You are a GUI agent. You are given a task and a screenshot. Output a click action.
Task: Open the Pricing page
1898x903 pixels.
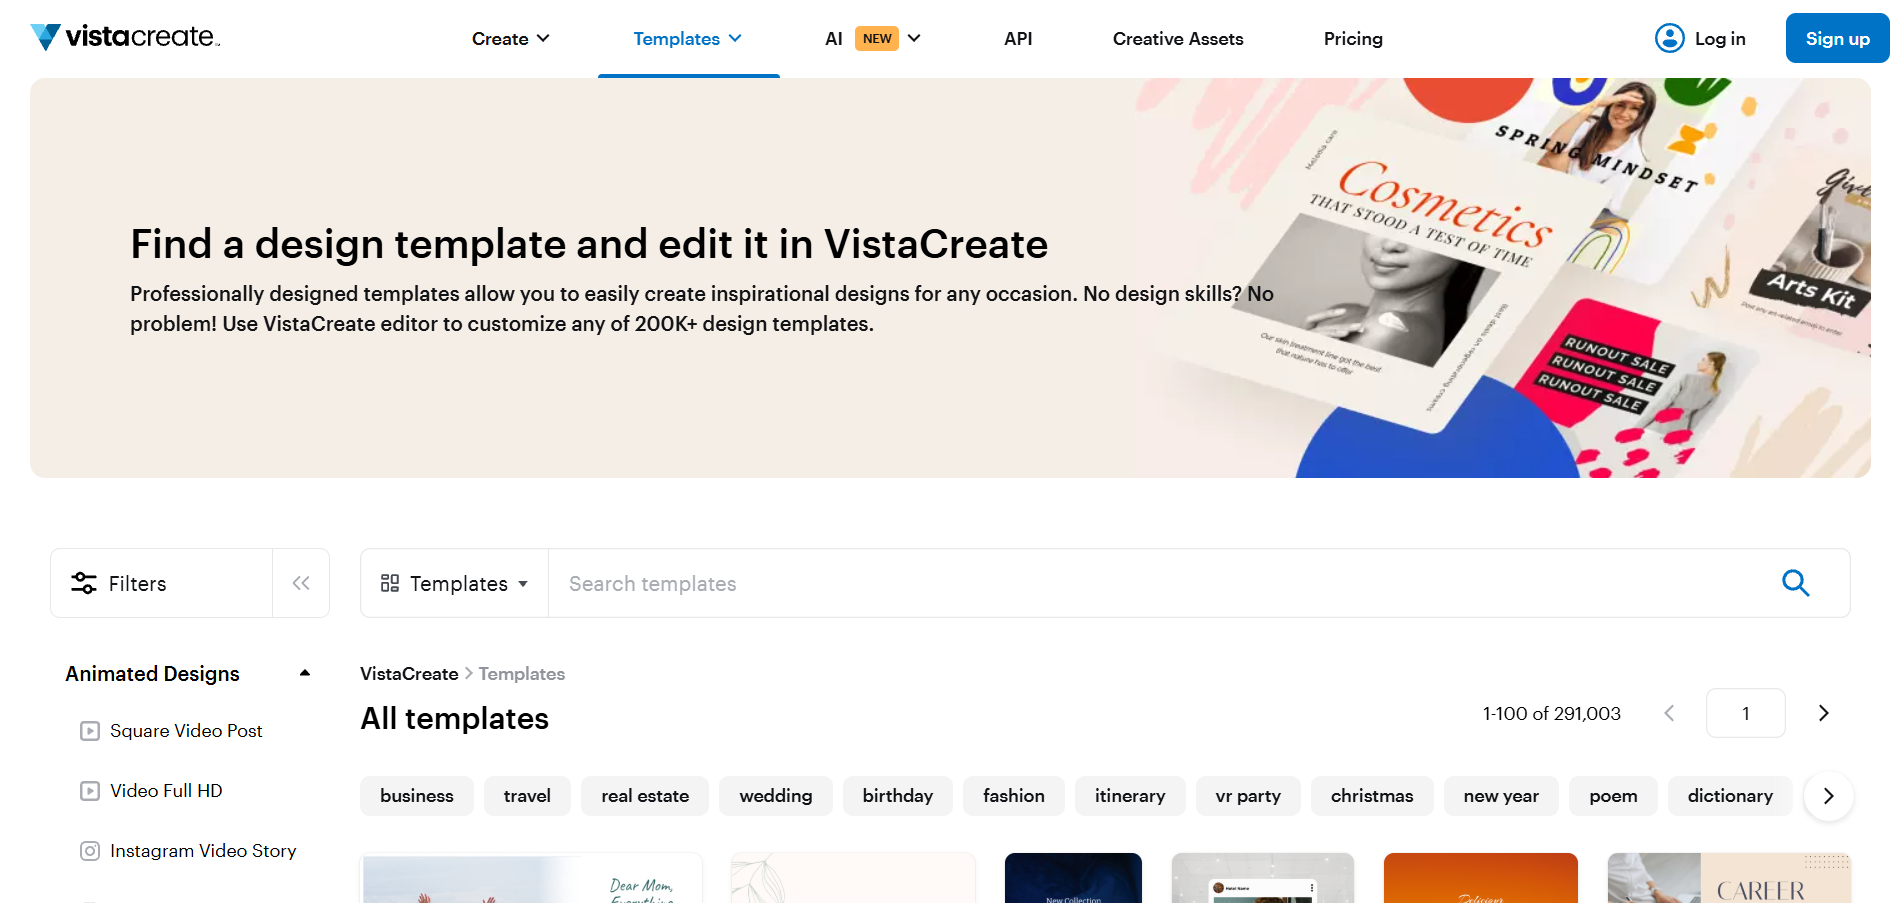click(x=1353, y=39)
